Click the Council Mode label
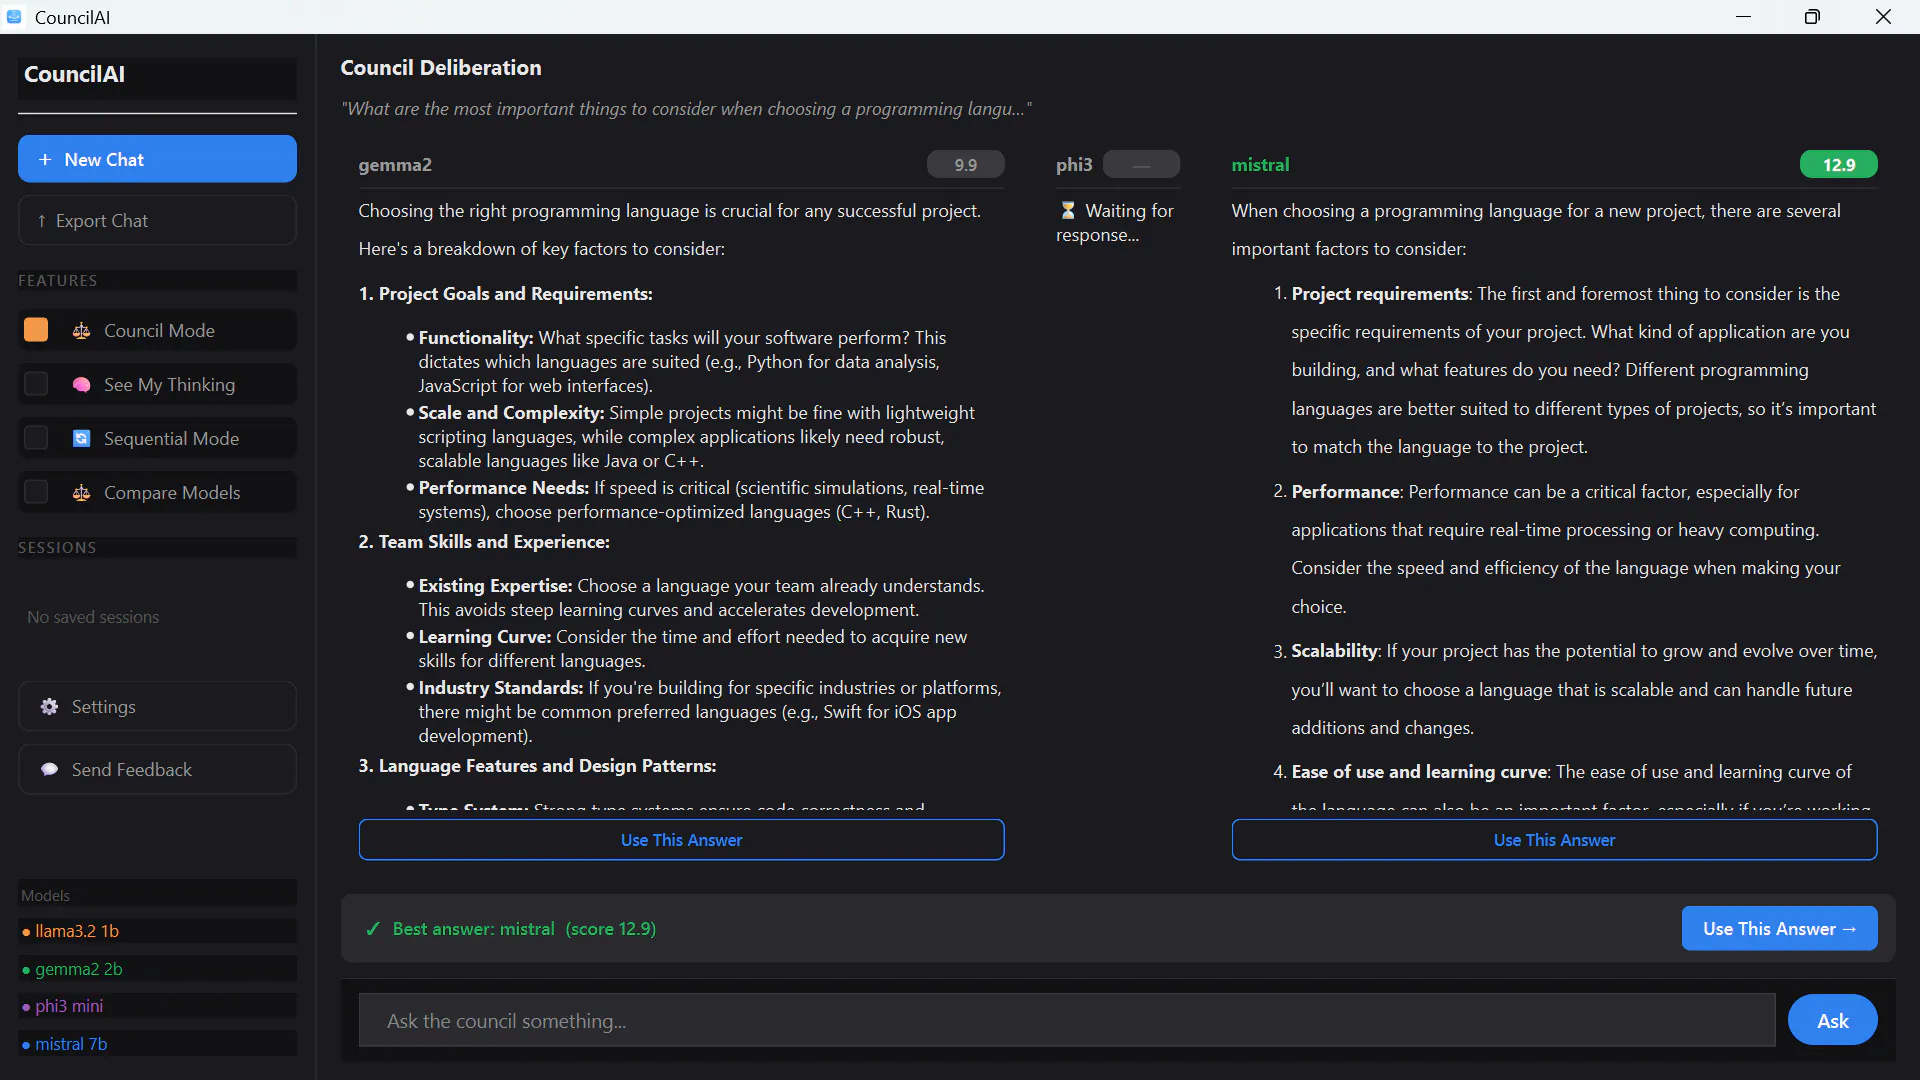Screen dimensions: 1920x1080 pos(159,331)
